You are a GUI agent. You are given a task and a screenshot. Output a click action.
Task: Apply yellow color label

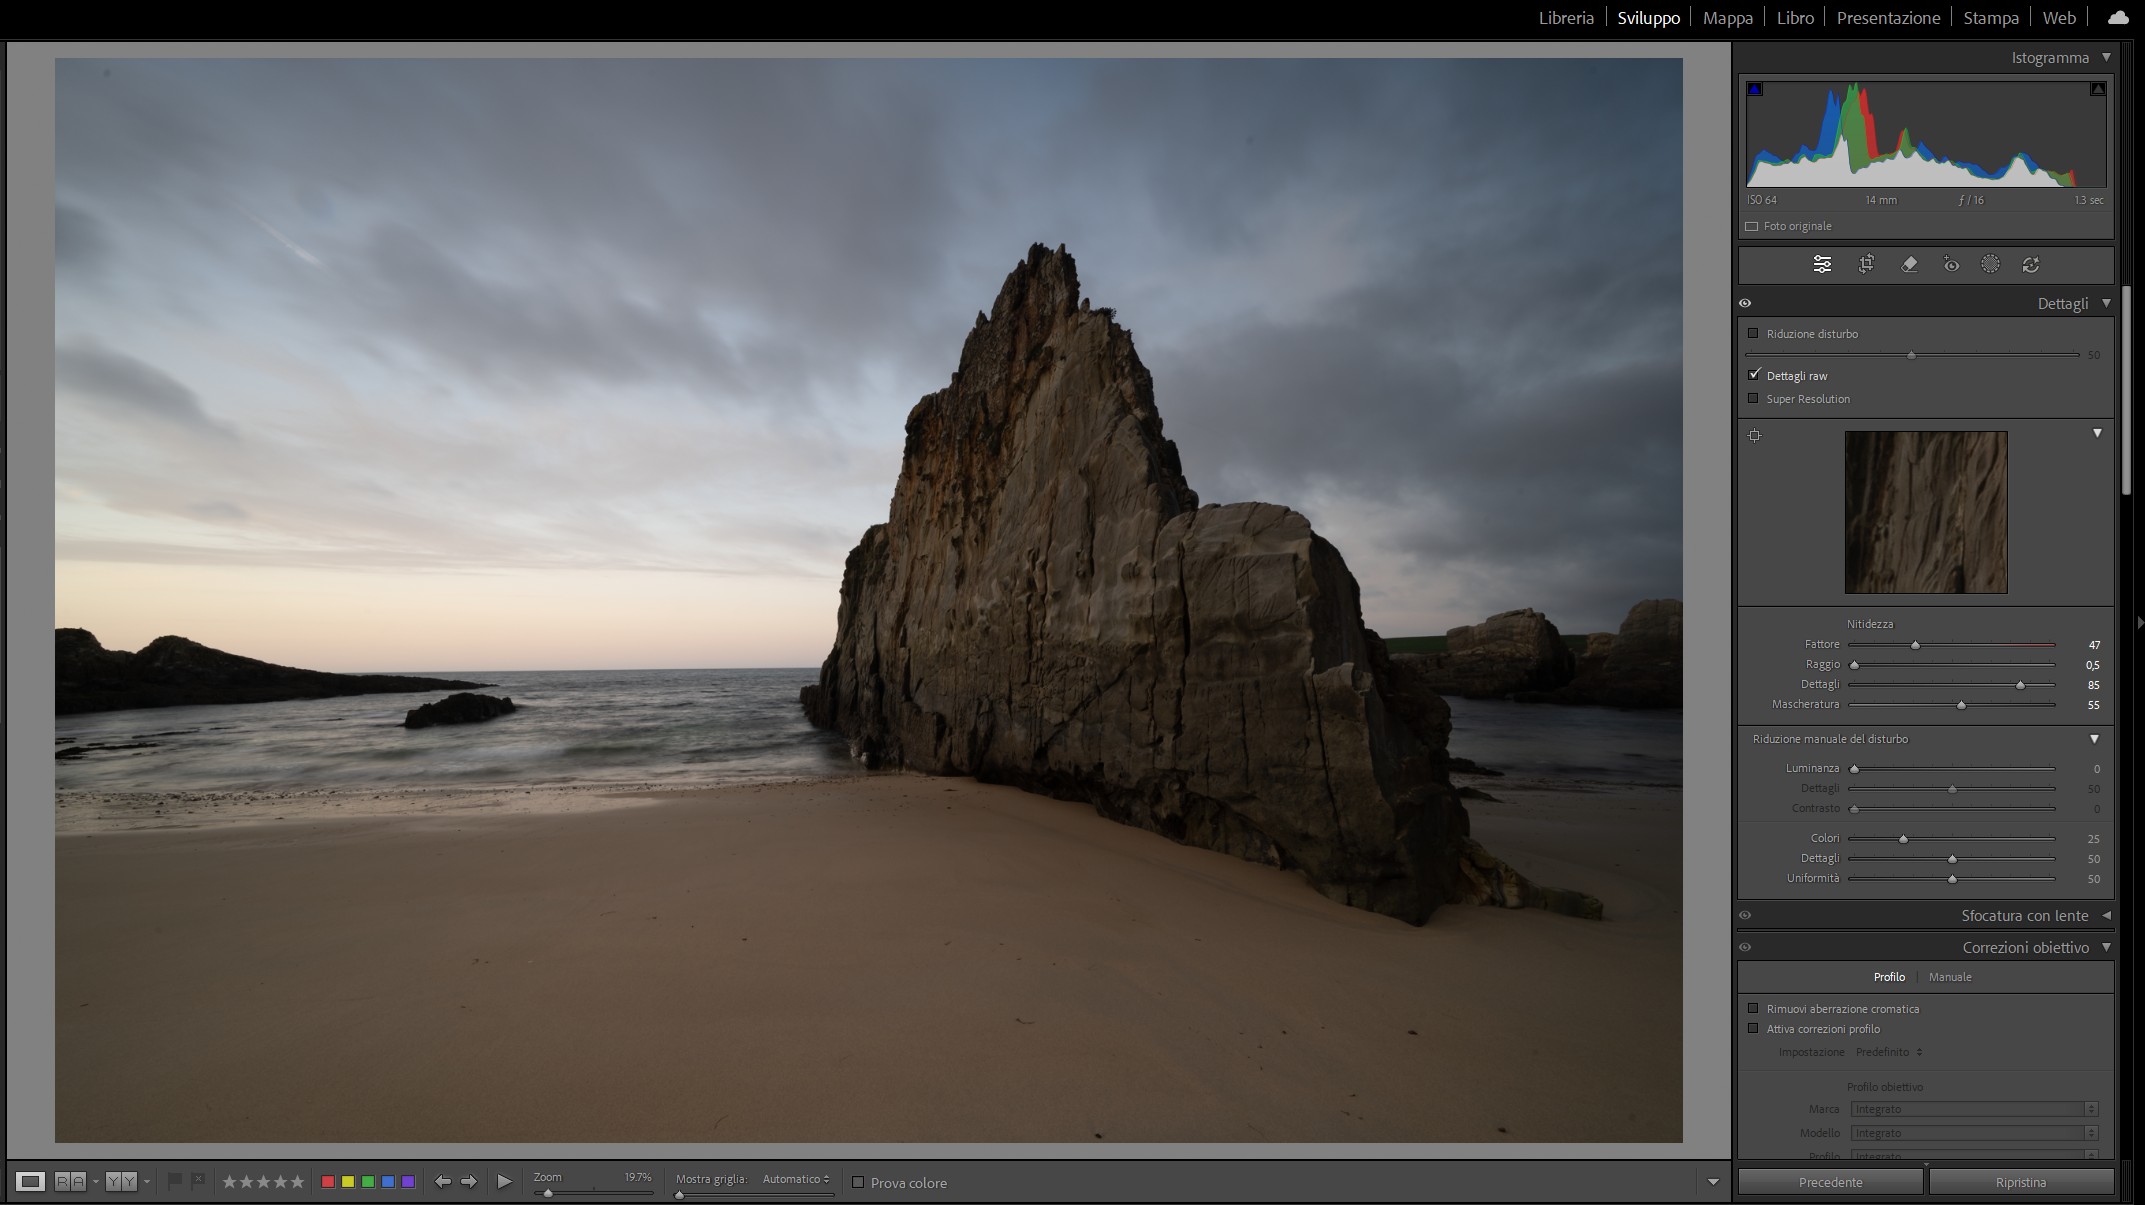348,1182
